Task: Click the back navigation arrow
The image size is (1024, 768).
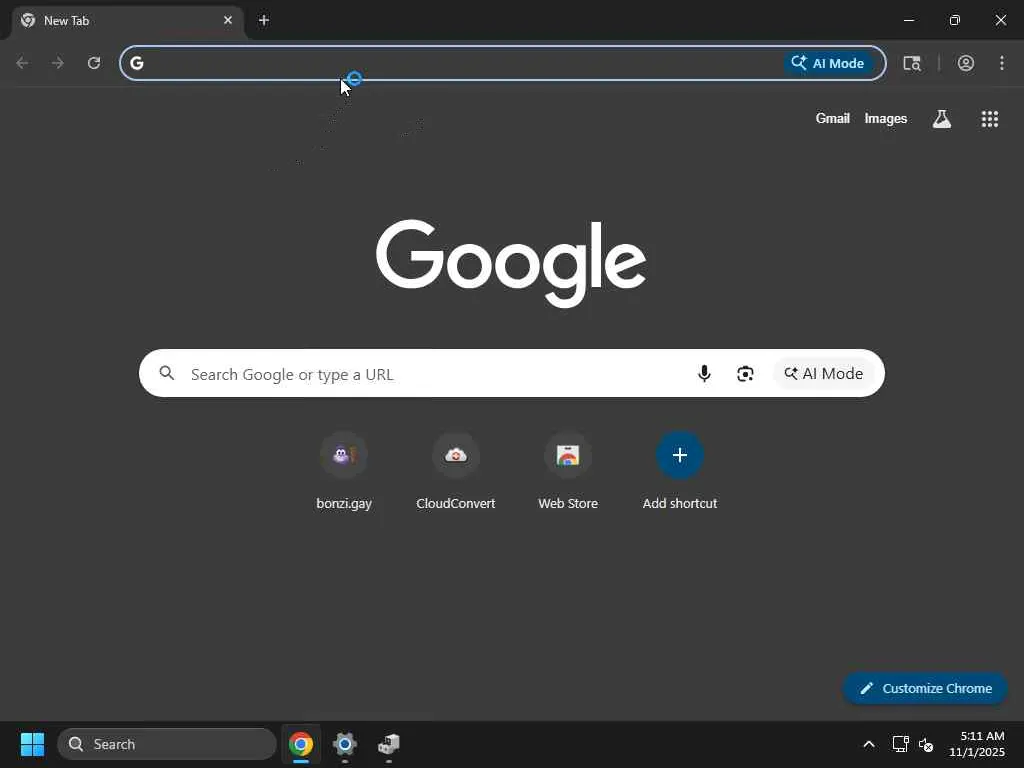Action: point(22,63)
